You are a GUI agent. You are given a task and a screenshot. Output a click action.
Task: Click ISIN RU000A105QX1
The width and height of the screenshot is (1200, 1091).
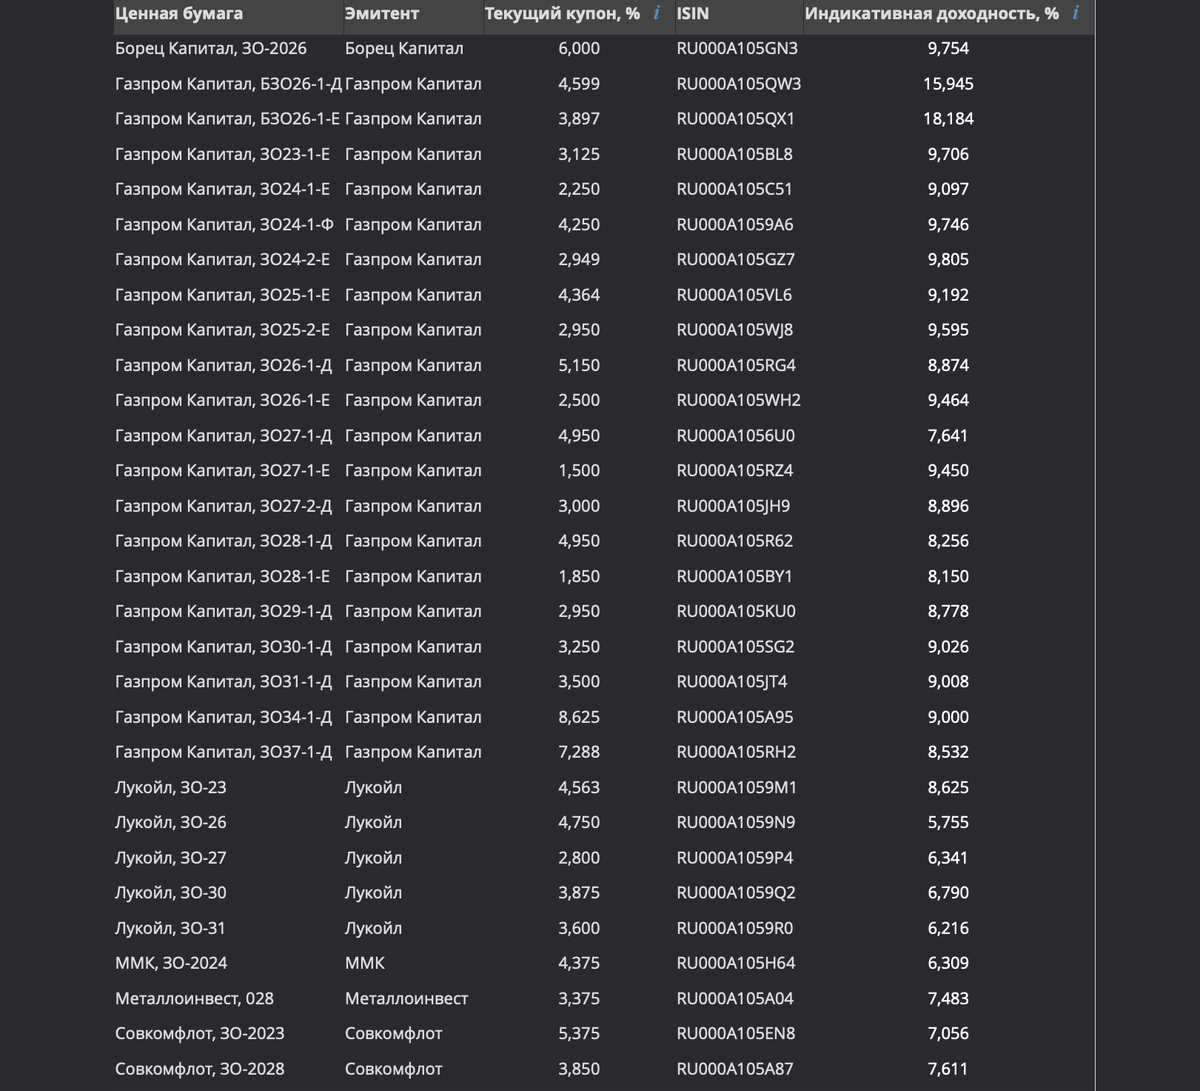(736, 119)
